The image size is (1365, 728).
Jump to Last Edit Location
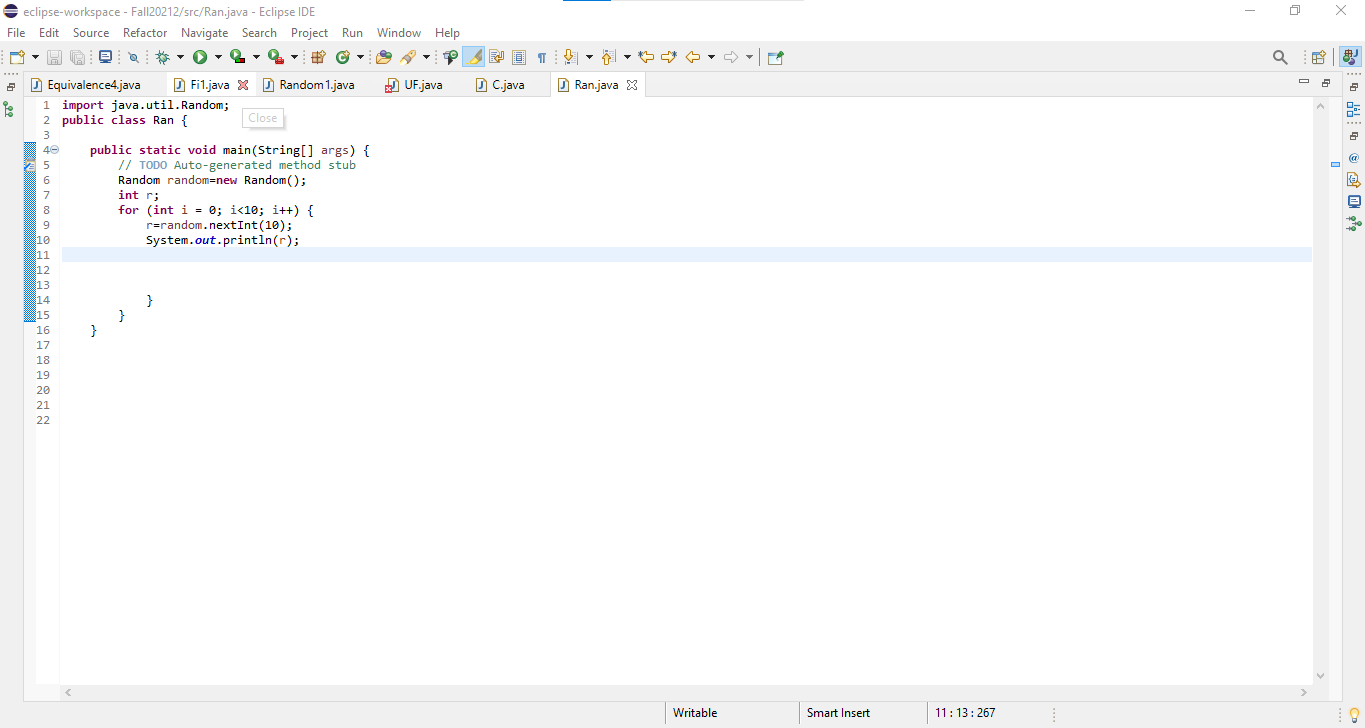click(646, 57)
